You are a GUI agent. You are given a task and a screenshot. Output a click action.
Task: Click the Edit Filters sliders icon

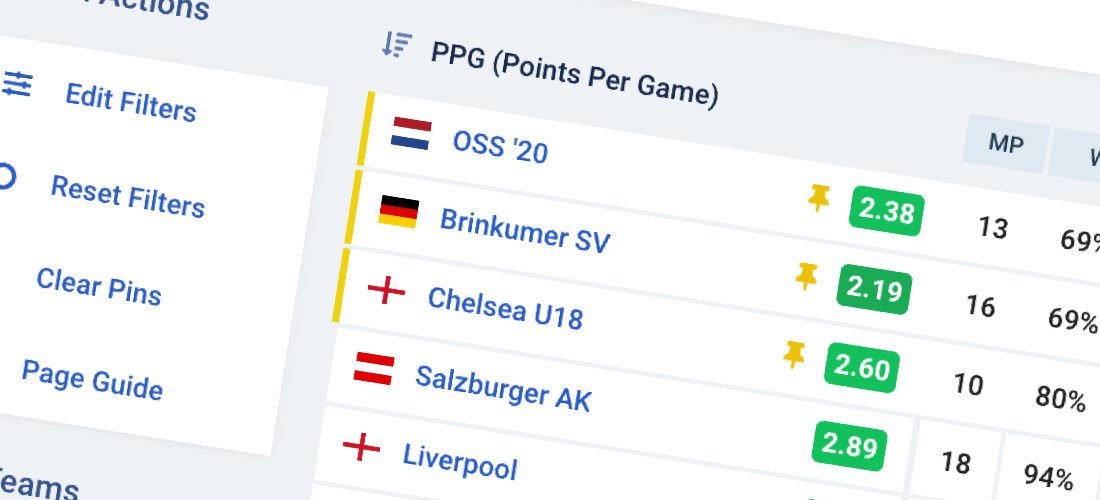(x=16, y=83)
